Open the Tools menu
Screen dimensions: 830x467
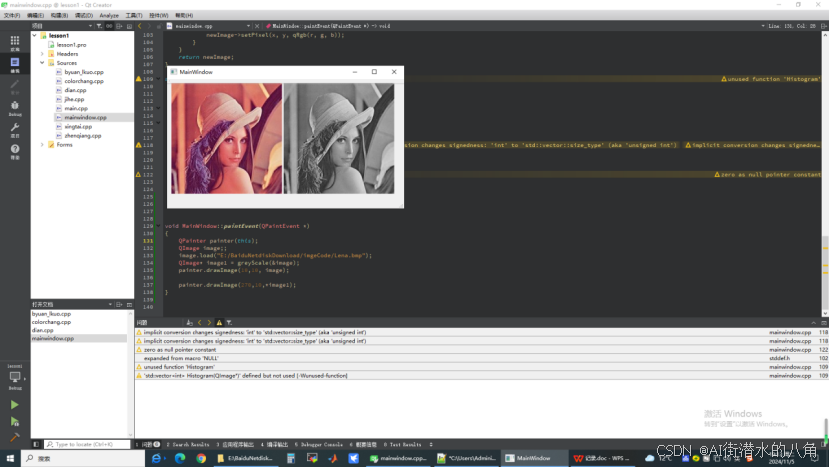(134, 15)
